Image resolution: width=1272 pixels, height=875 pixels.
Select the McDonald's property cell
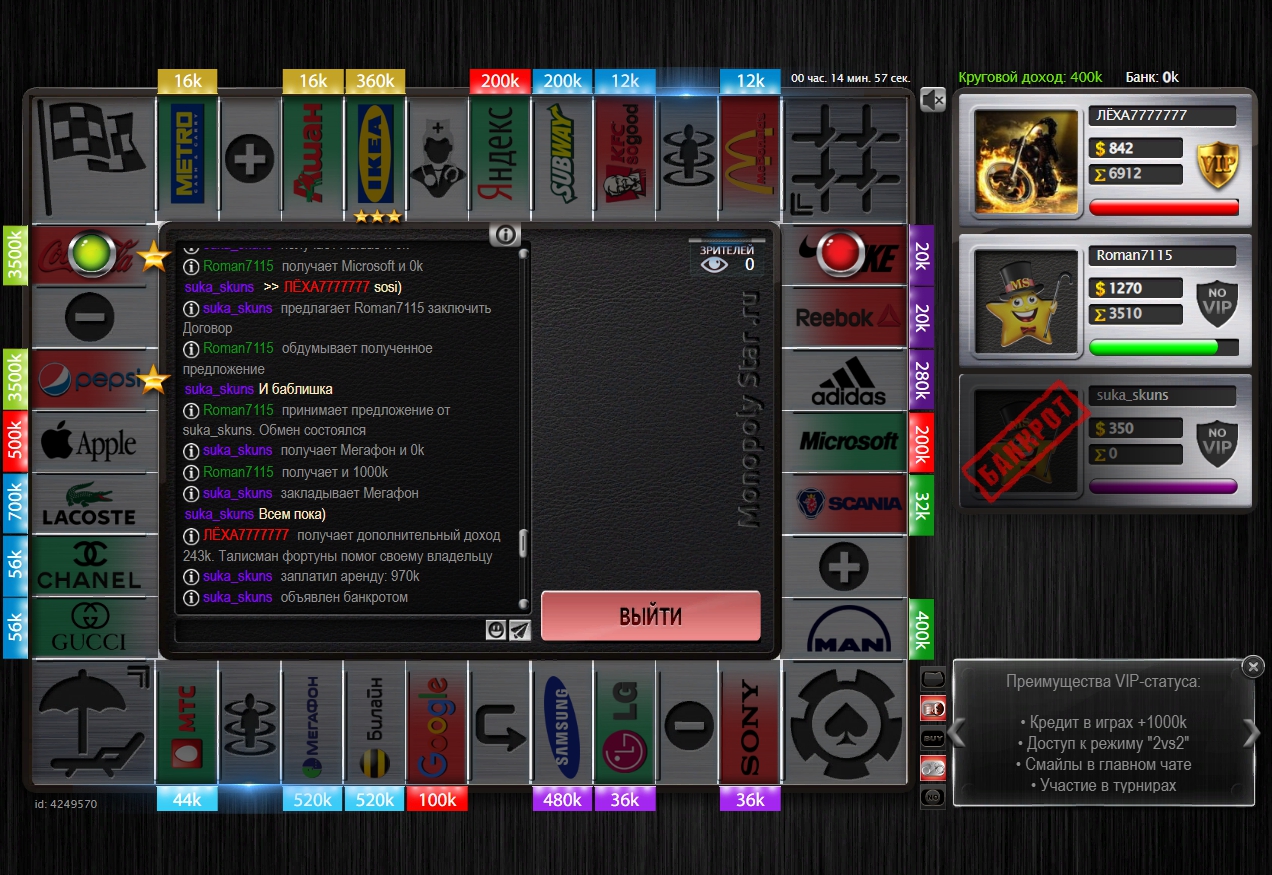tap(749, 157)
